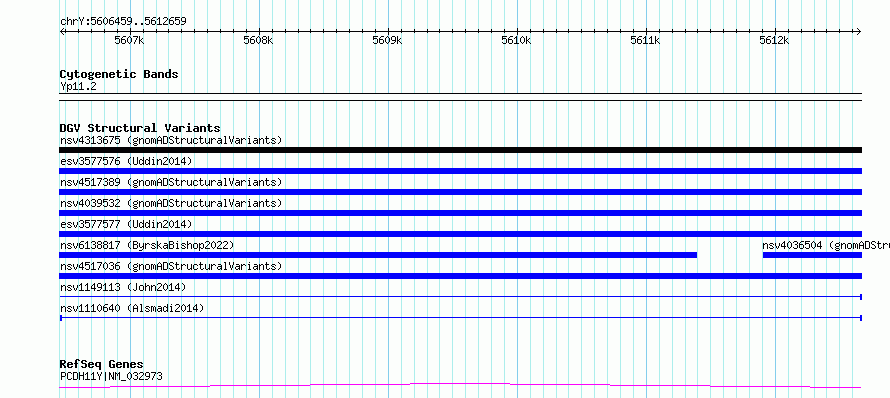Click the blue bar under esv3577576
Screen dimensions: 890x398
460,171
